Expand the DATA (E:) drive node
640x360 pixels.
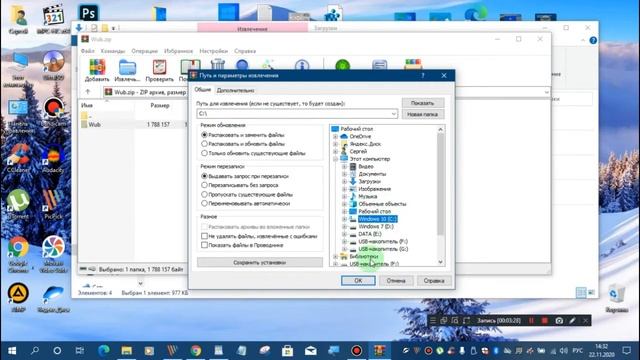coord(344,234)
